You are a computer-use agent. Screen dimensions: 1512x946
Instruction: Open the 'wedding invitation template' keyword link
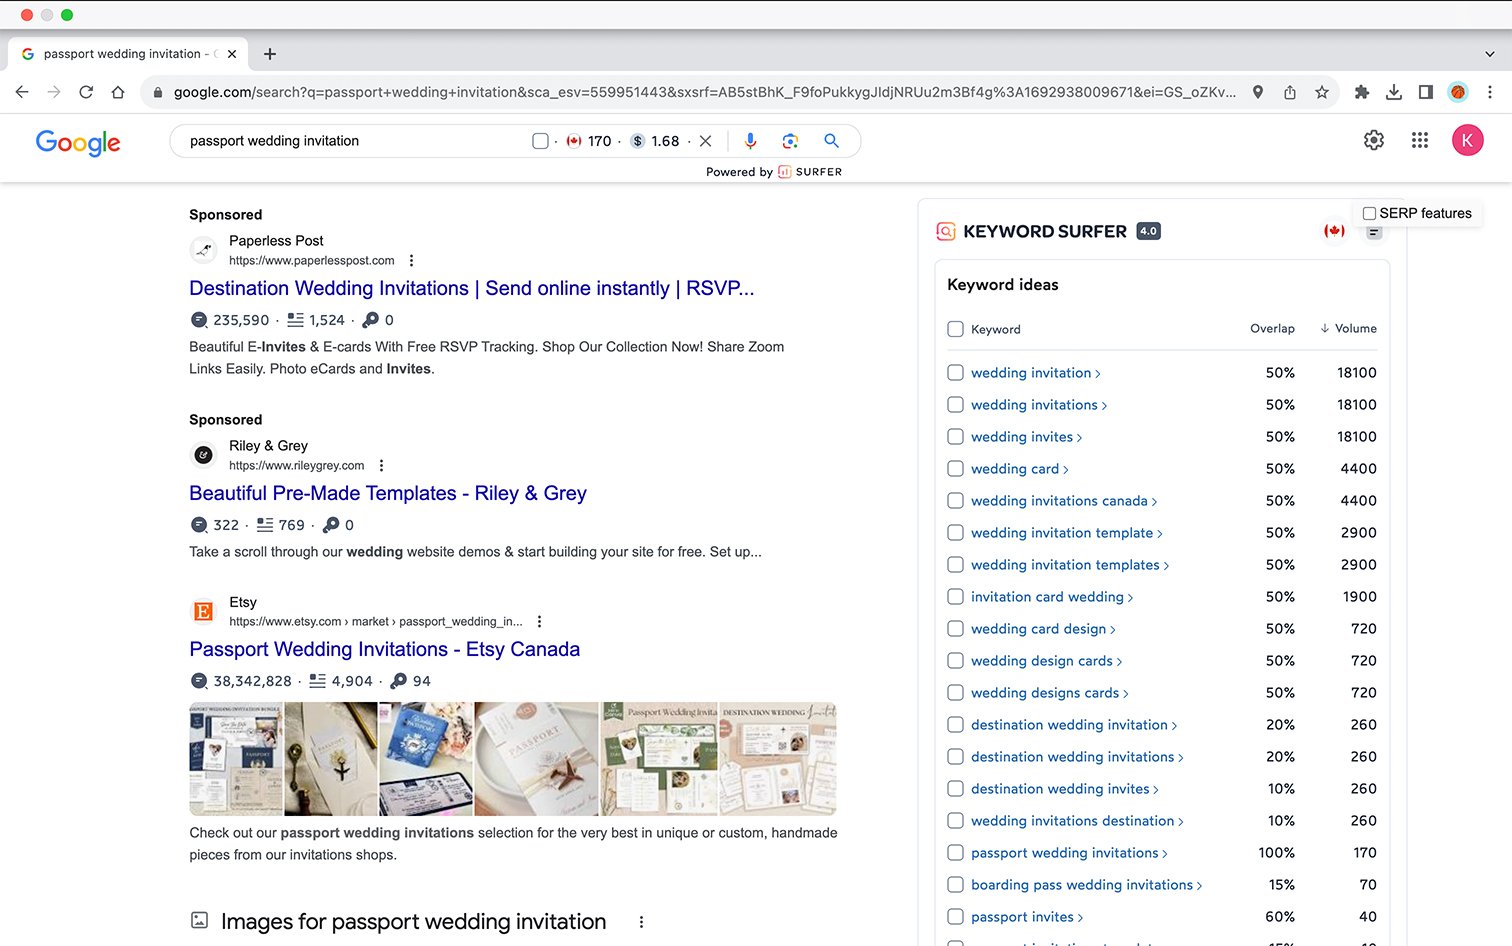(x=1066, y=533)
